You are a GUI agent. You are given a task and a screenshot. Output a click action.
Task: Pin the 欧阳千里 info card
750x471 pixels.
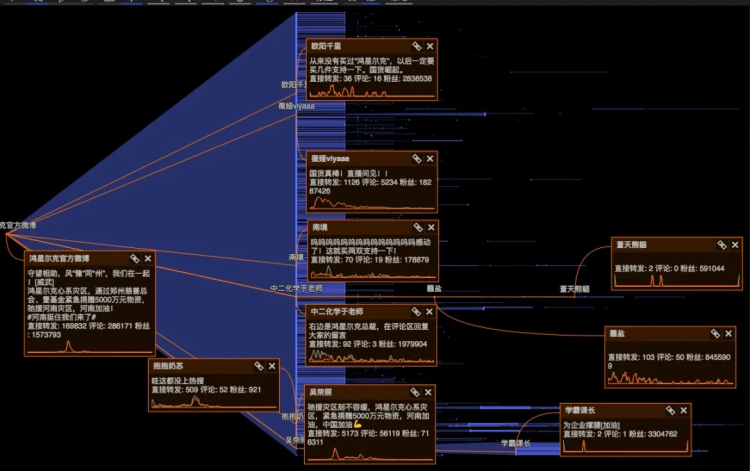417,46
